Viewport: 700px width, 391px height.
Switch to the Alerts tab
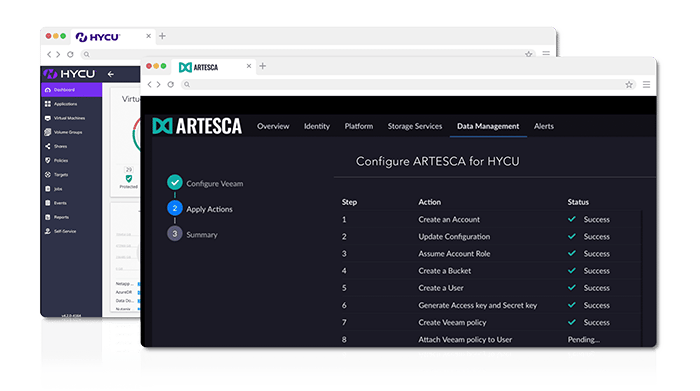[x=543, y=126]
